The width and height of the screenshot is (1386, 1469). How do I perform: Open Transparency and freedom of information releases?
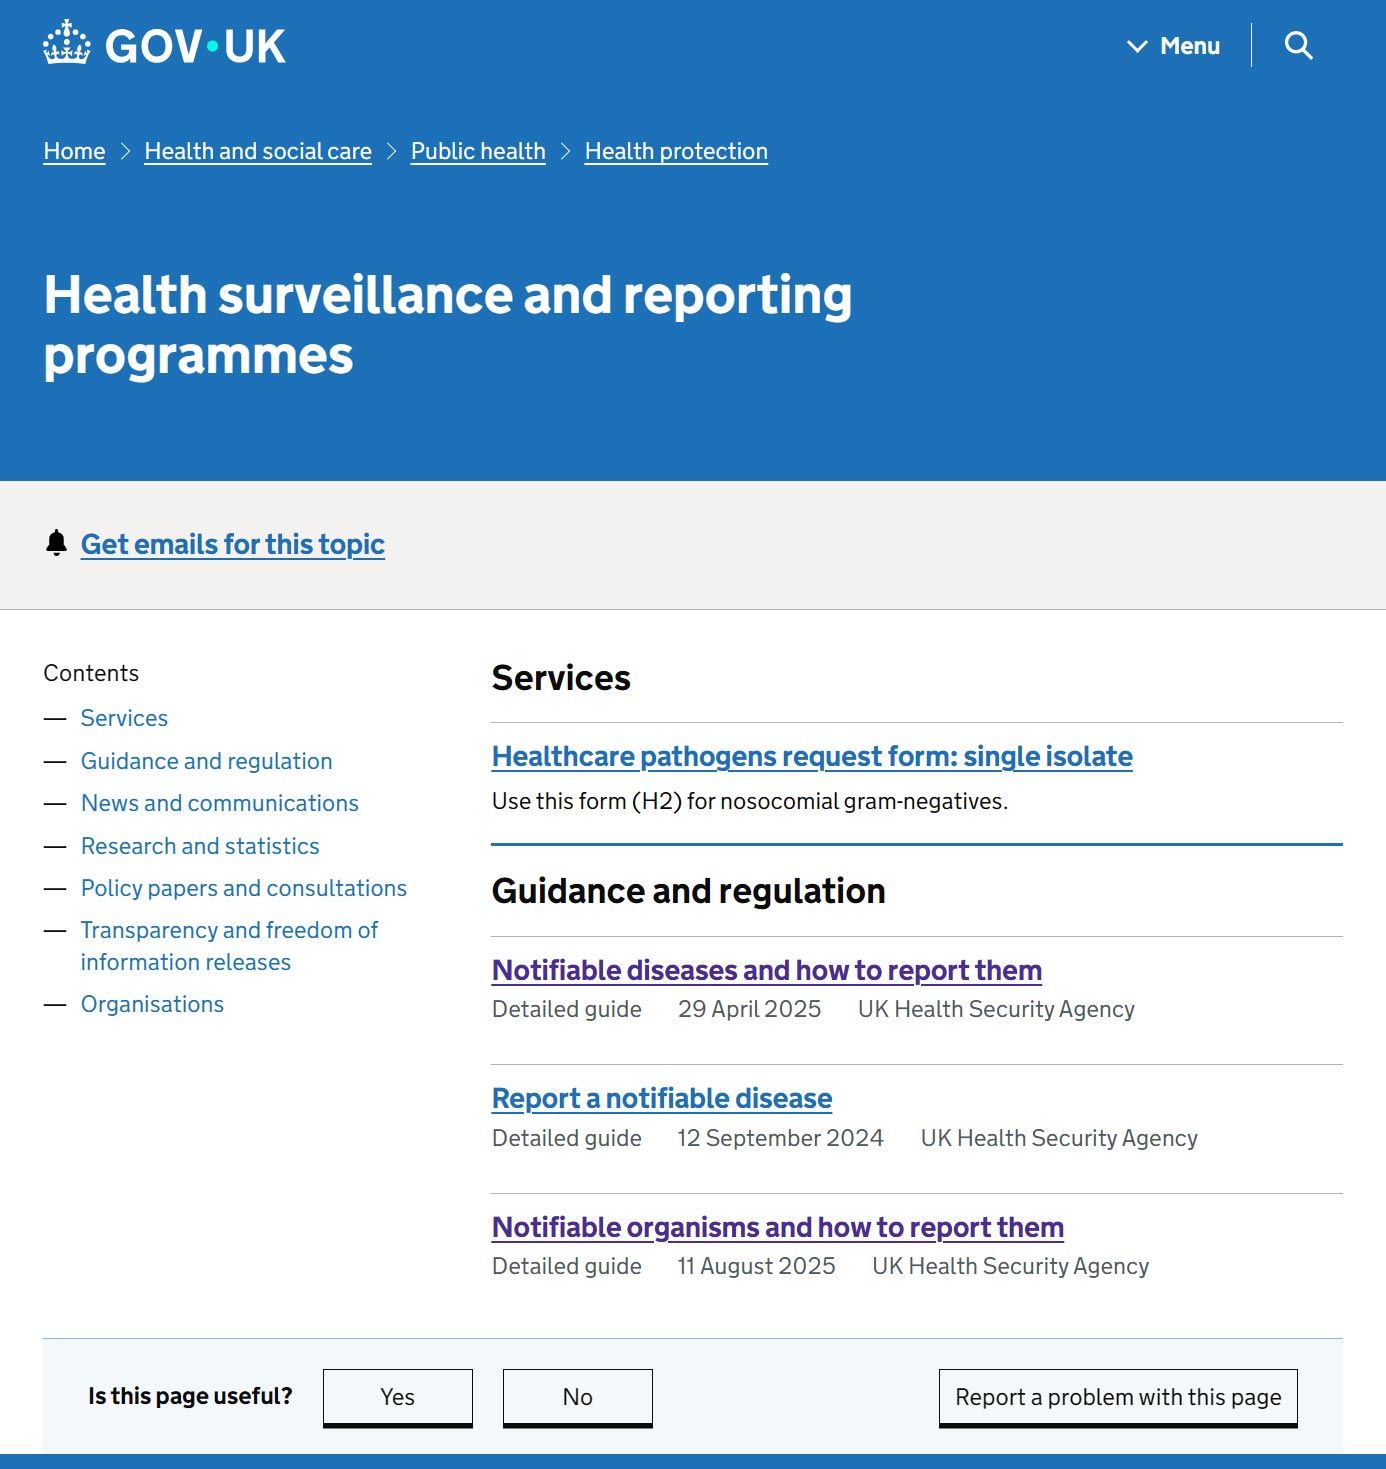[229, 946]
